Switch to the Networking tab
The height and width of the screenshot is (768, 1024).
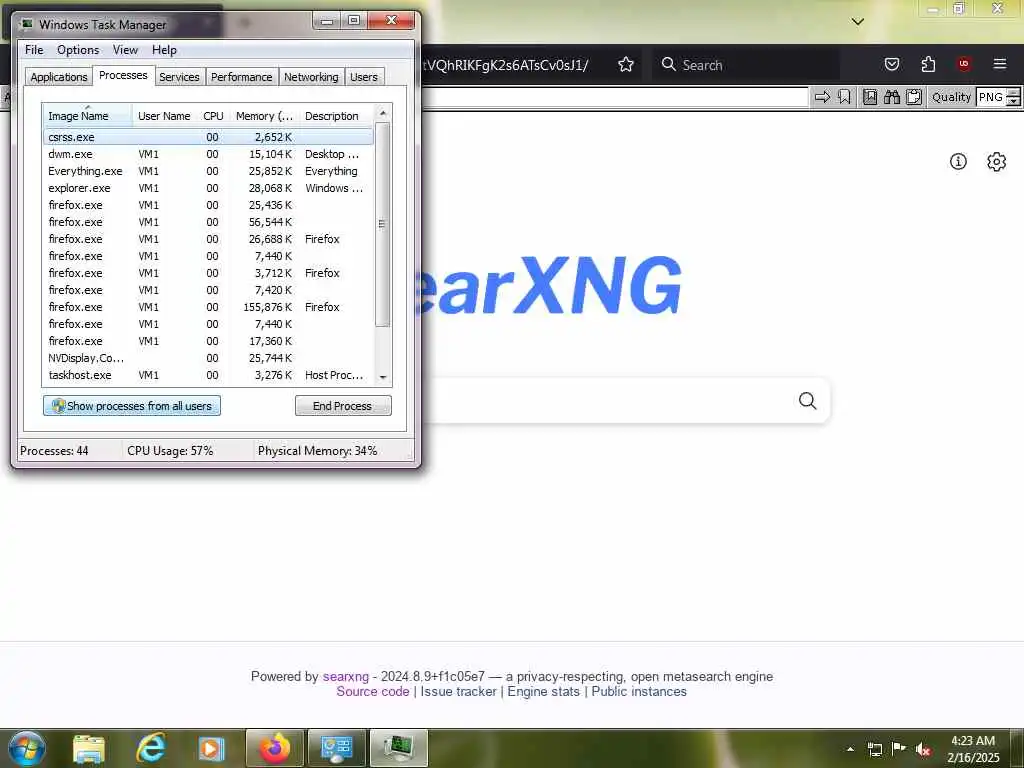coord(311,77)
